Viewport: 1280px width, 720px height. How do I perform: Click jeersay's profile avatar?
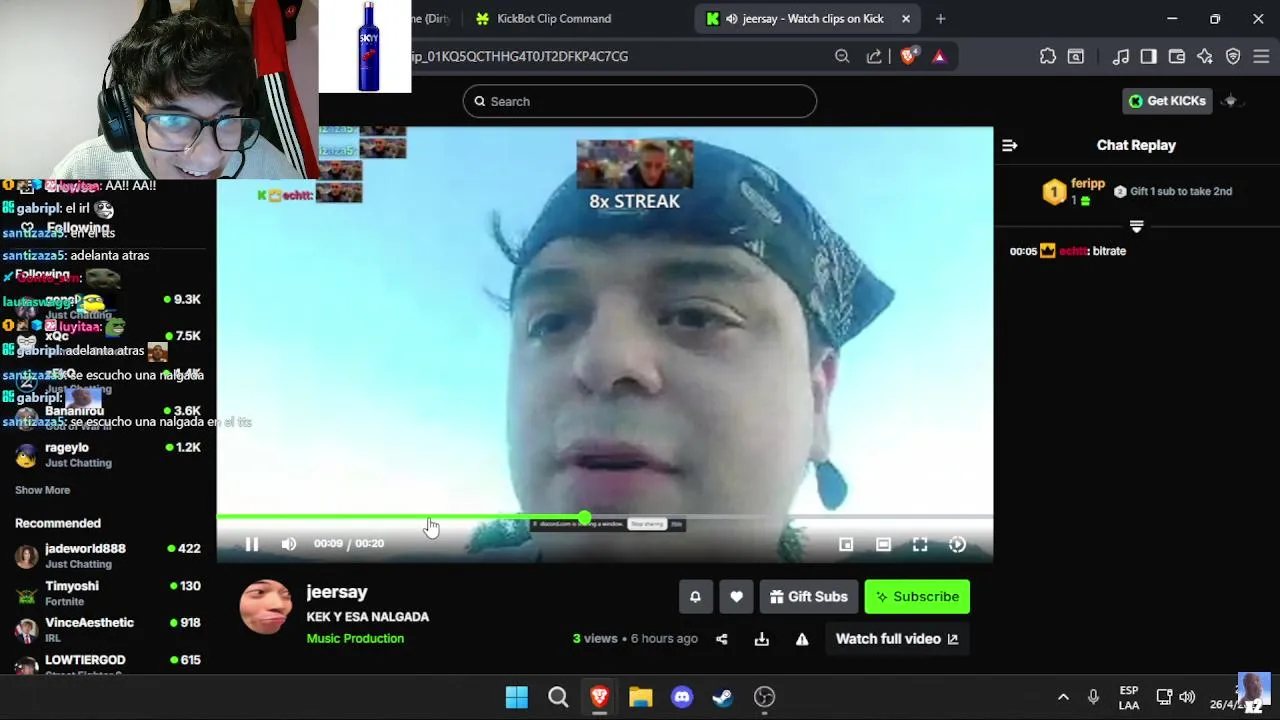(265, 607)
